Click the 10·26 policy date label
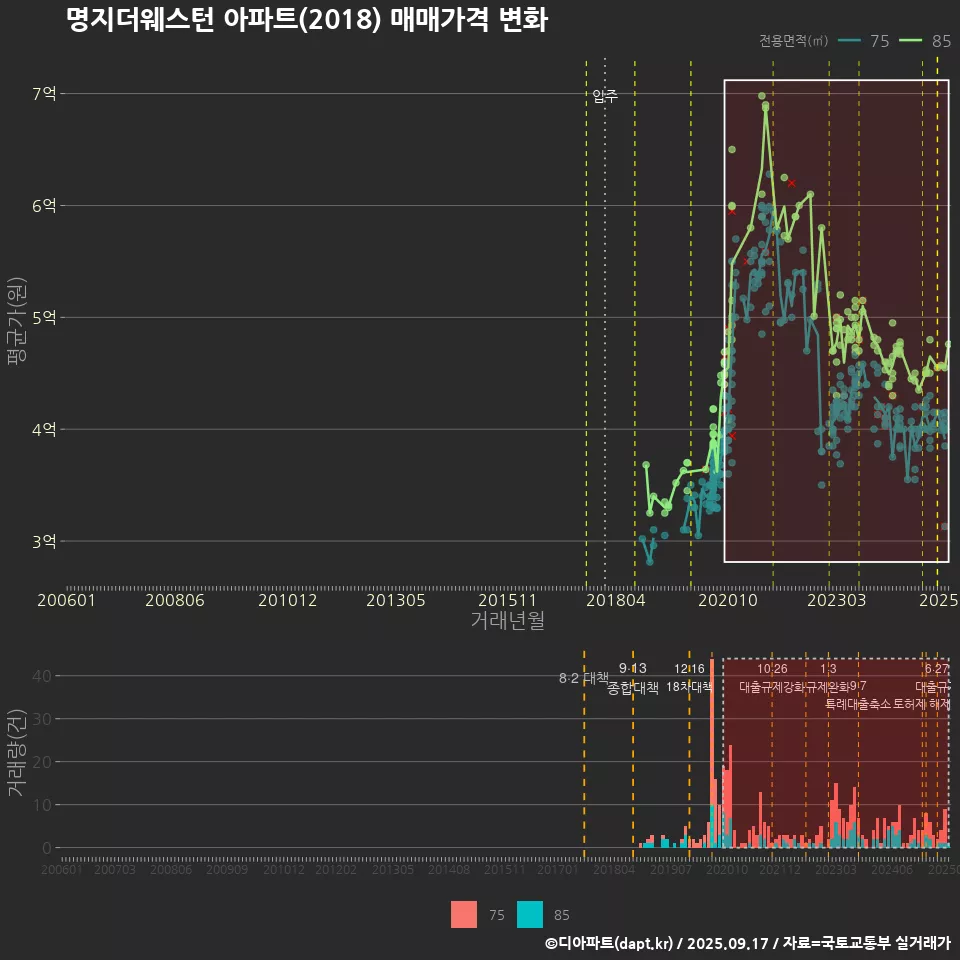The image size is (960, 960). click(x=772, y=668)
